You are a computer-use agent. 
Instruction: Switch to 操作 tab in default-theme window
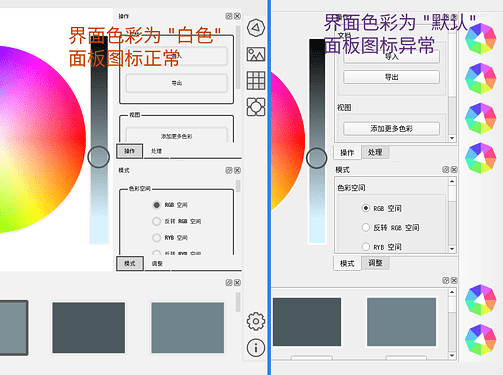[x=347, y=152]
